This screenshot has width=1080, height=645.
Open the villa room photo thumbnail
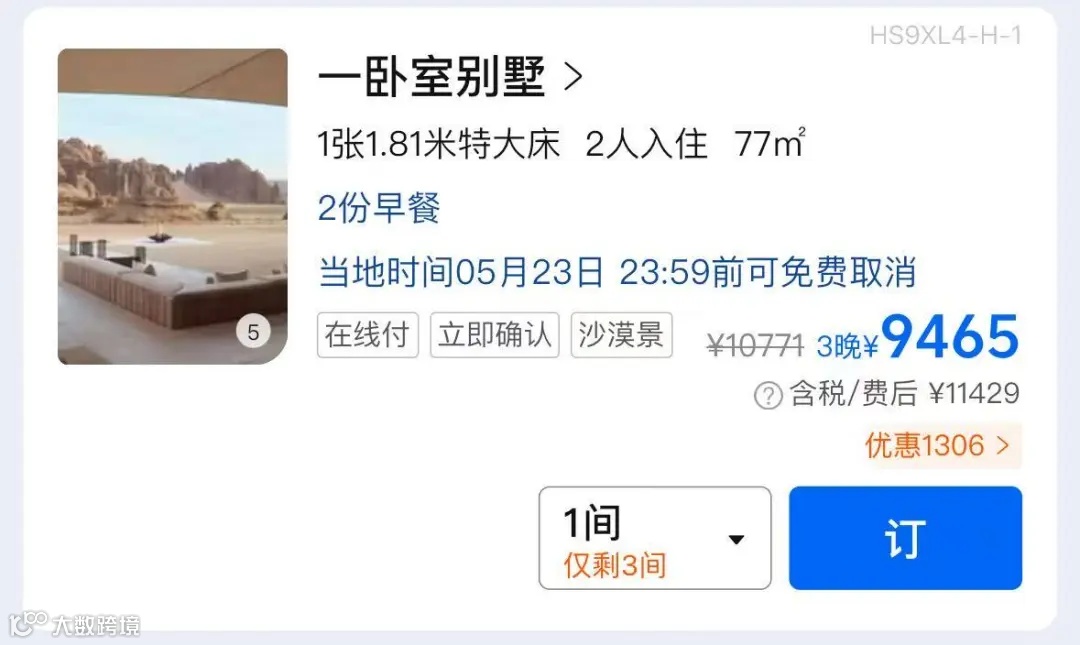point(172,206)
